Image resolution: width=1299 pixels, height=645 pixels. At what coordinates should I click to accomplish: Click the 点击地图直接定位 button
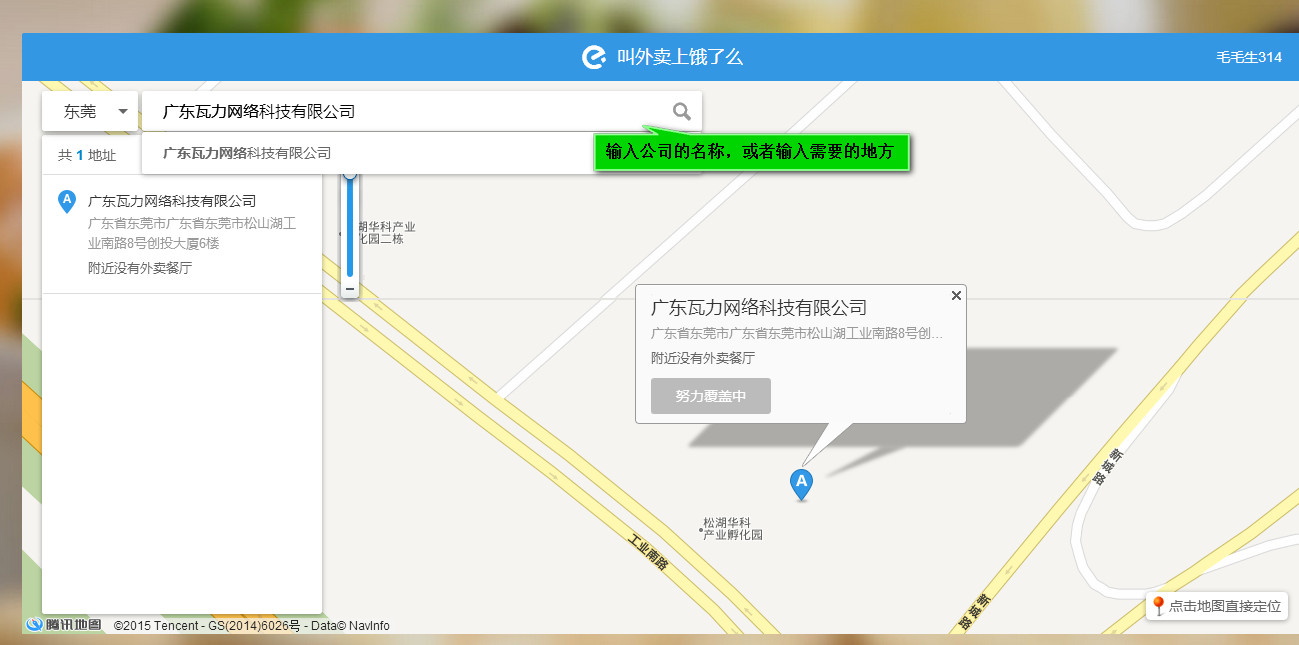click(x=1216, y=605)
